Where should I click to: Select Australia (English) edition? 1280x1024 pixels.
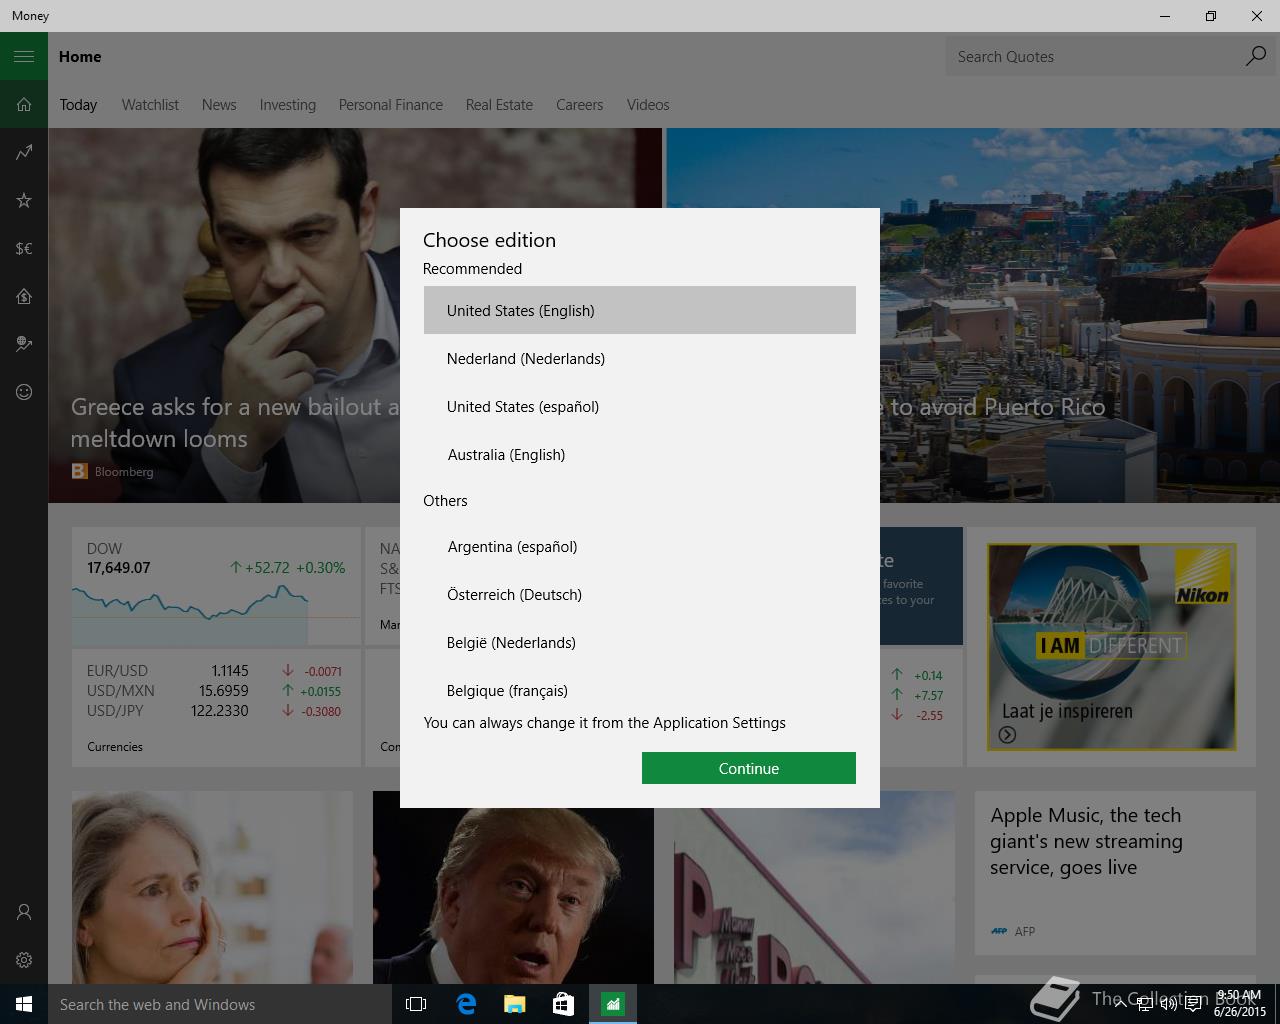[x=640, y=454]
